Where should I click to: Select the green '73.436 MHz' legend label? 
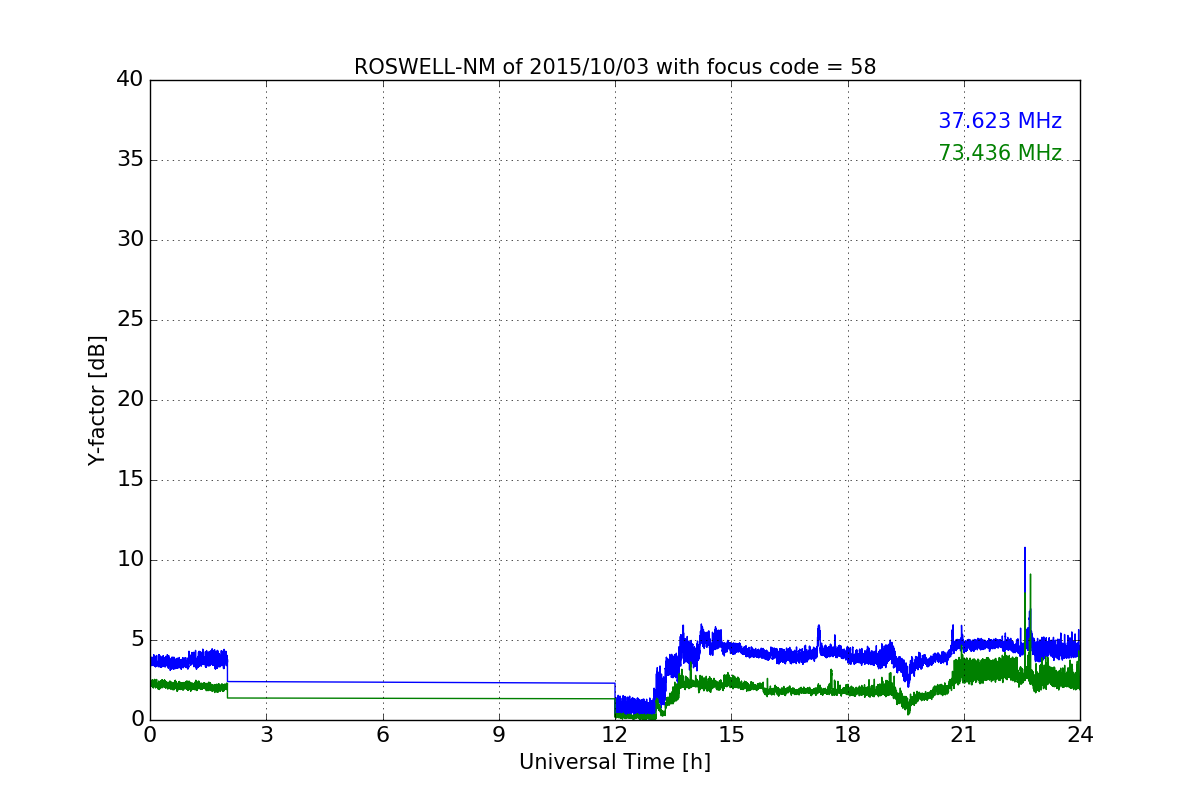pos(1000,153)
